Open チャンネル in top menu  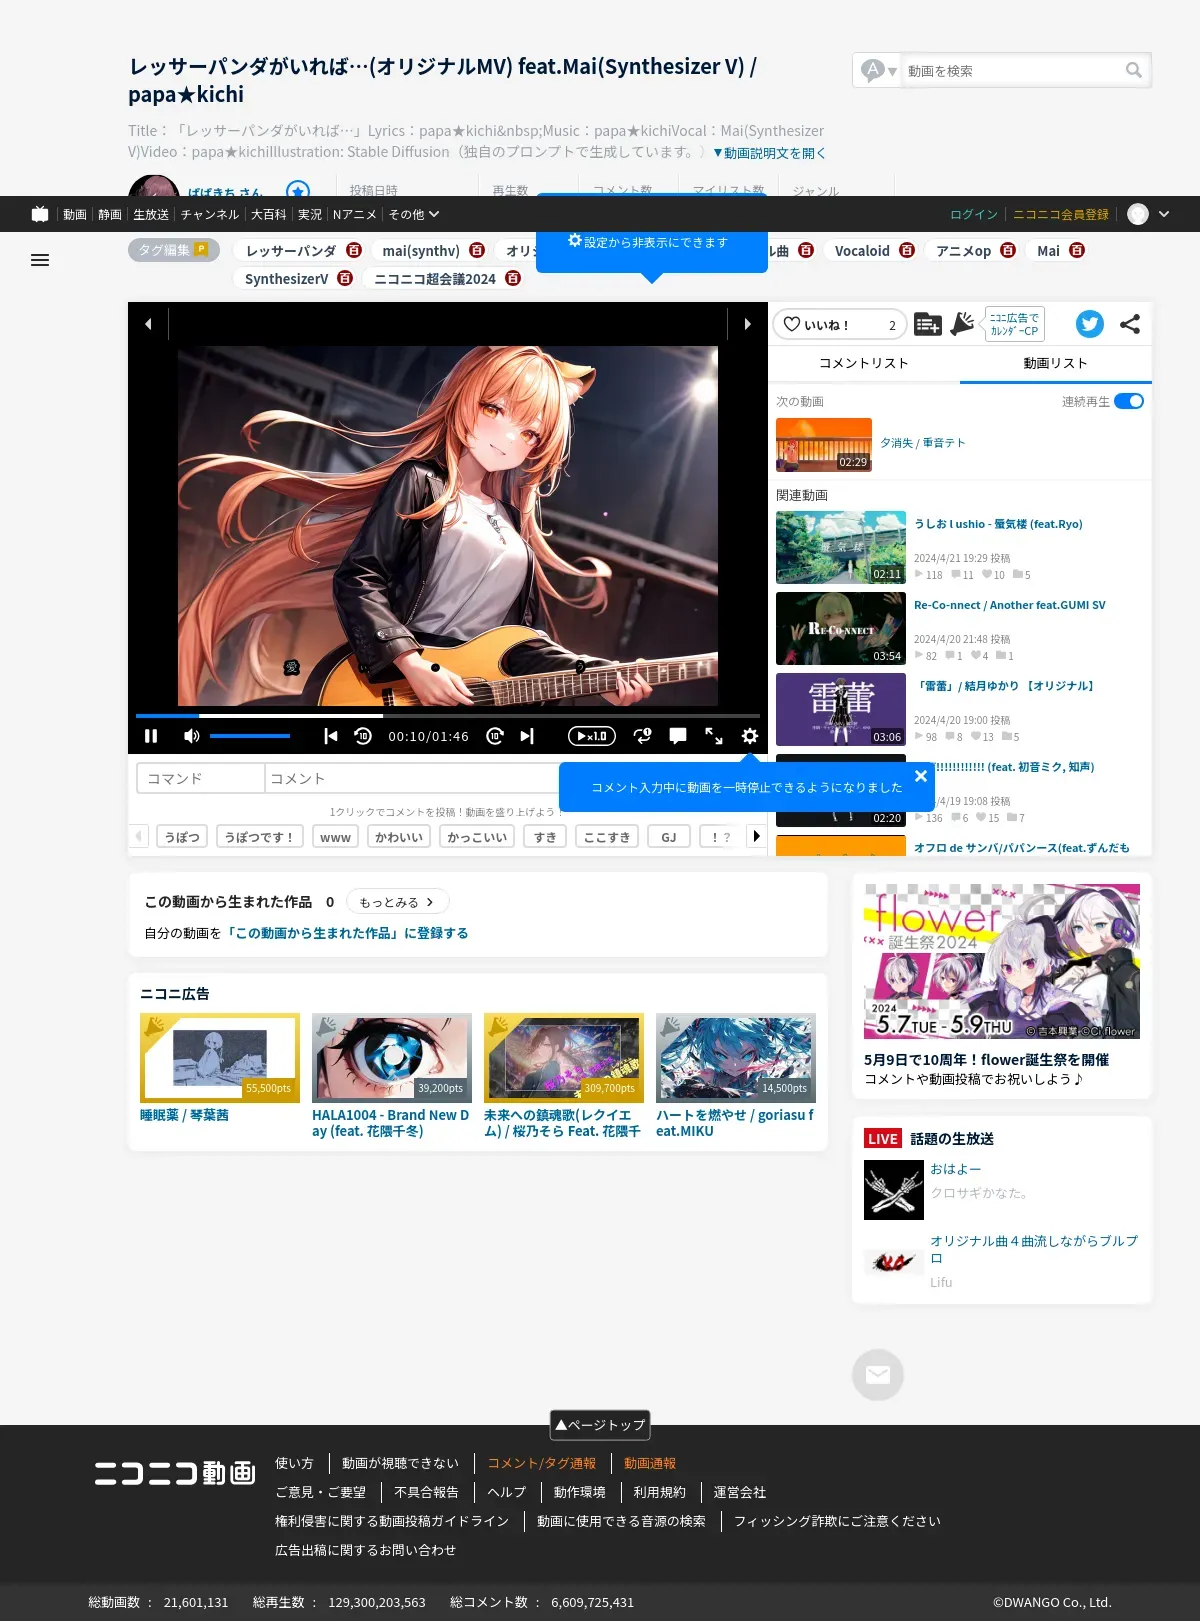(210, 214)
